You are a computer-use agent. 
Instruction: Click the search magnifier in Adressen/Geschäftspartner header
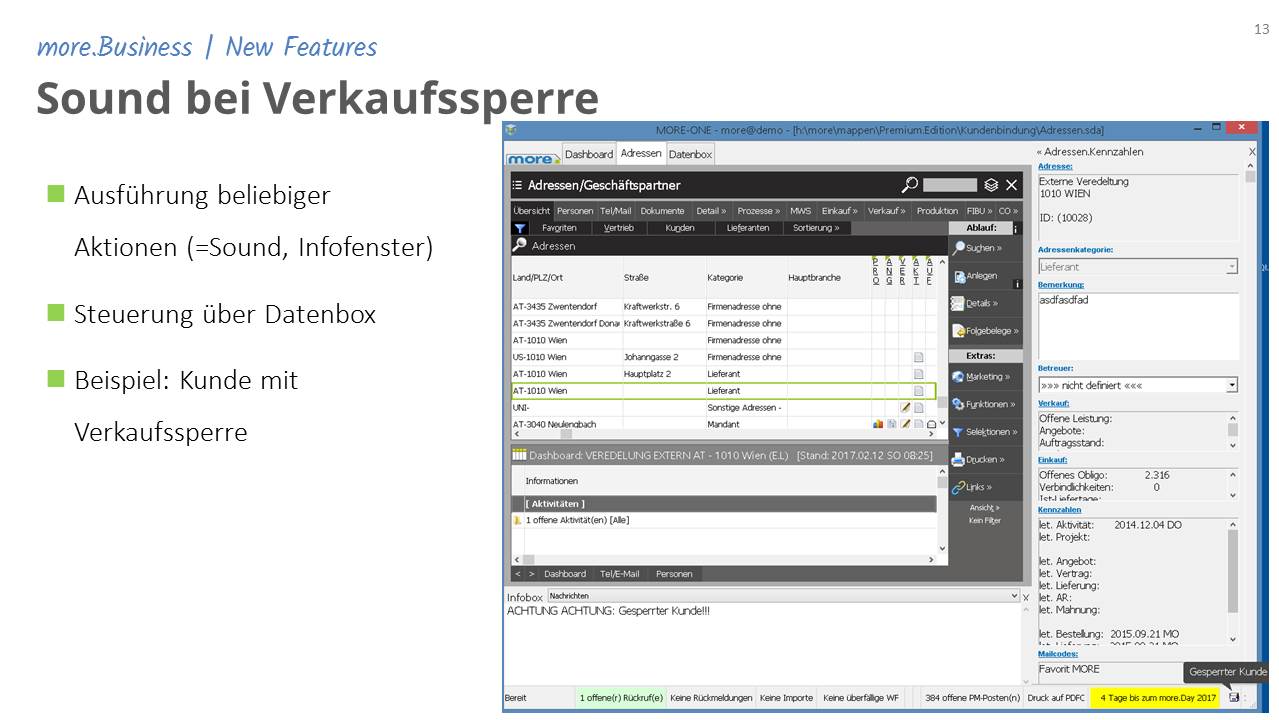pos(910,185)
